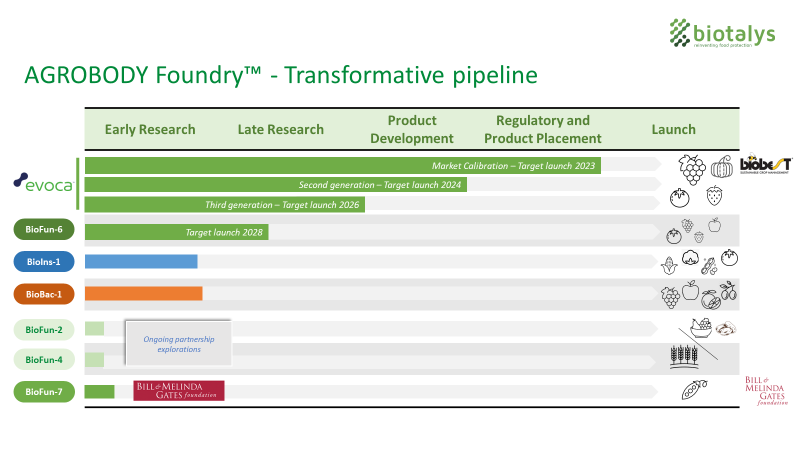Image resolution: width=800 pixels, height=450 pixels.
Task: Select the BioFun-6 pill label
Action: 44,230
